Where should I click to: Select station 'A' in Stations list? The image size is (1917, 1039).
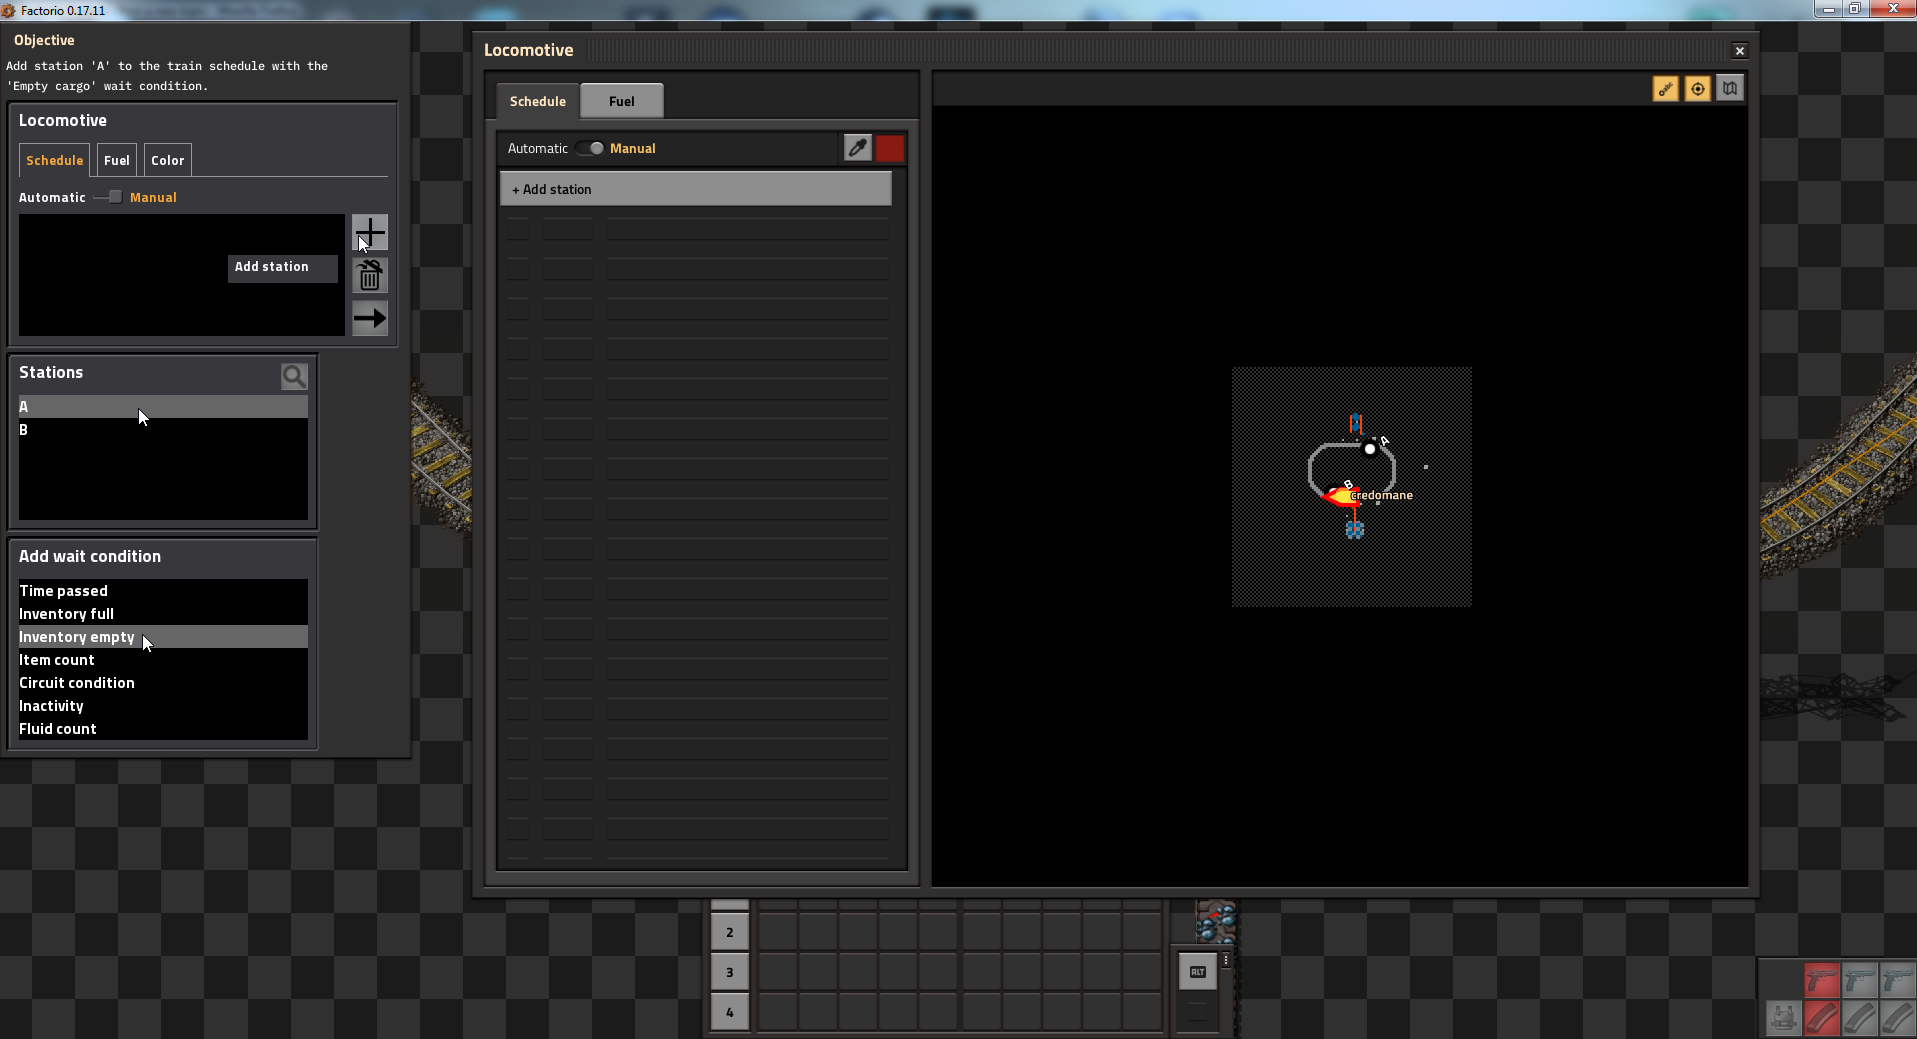(163, 406)
